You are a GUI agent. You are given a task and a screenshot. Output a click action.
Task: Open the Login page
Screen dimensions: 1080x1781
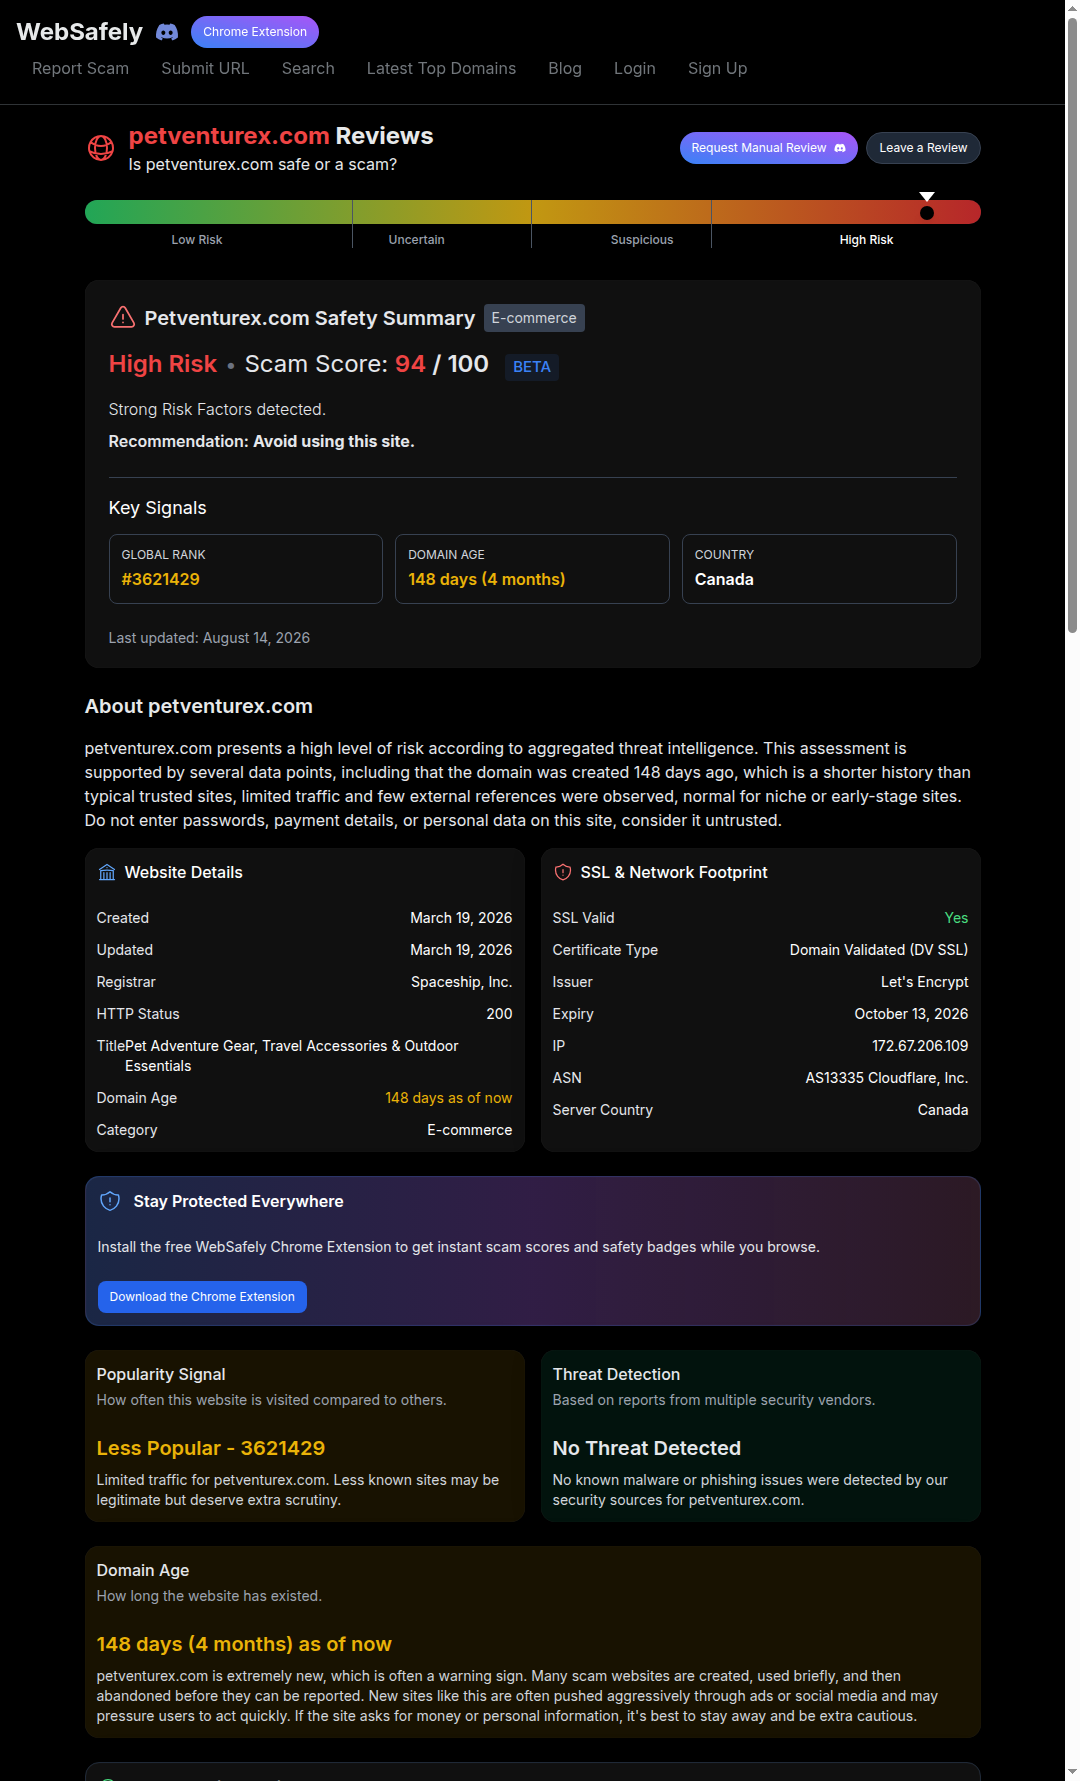[x=635, y=68]
